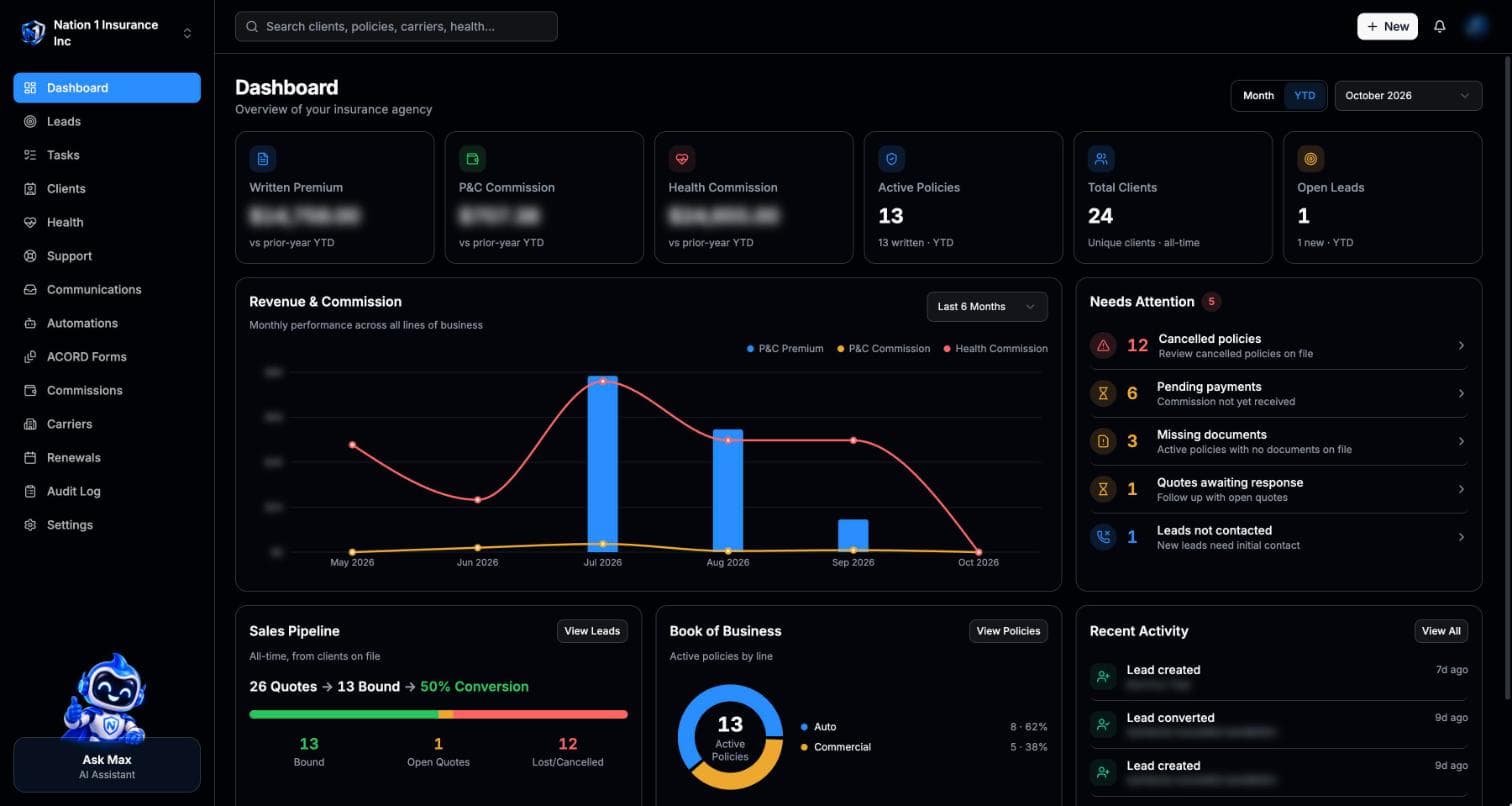Screen dimensions: 1512x806
Task: Click the Automations robot icon in sidebar
Action: (x=30, y=323)
